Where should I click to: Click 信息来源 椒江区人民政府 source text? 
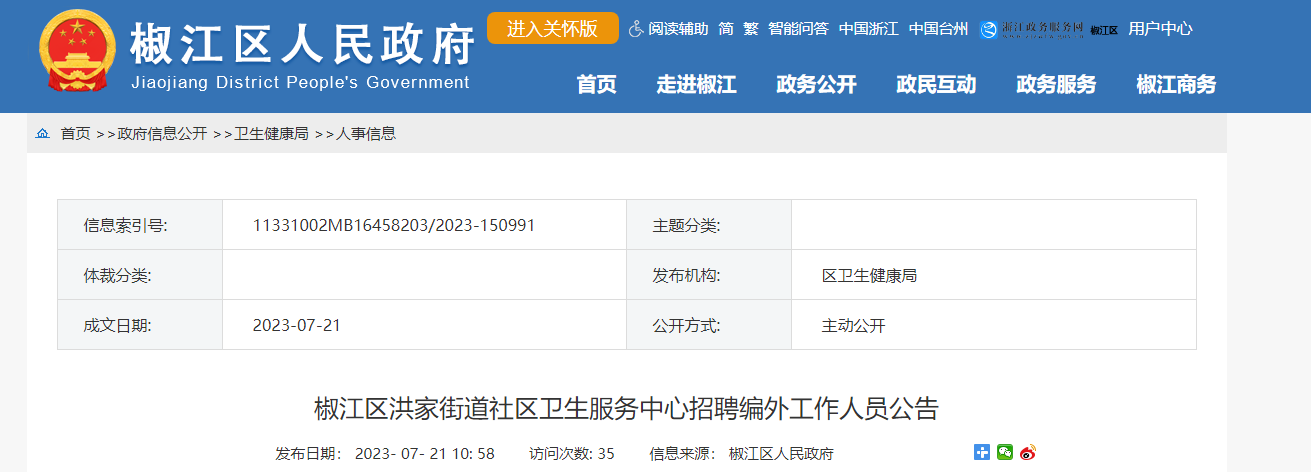coord(741,453)
